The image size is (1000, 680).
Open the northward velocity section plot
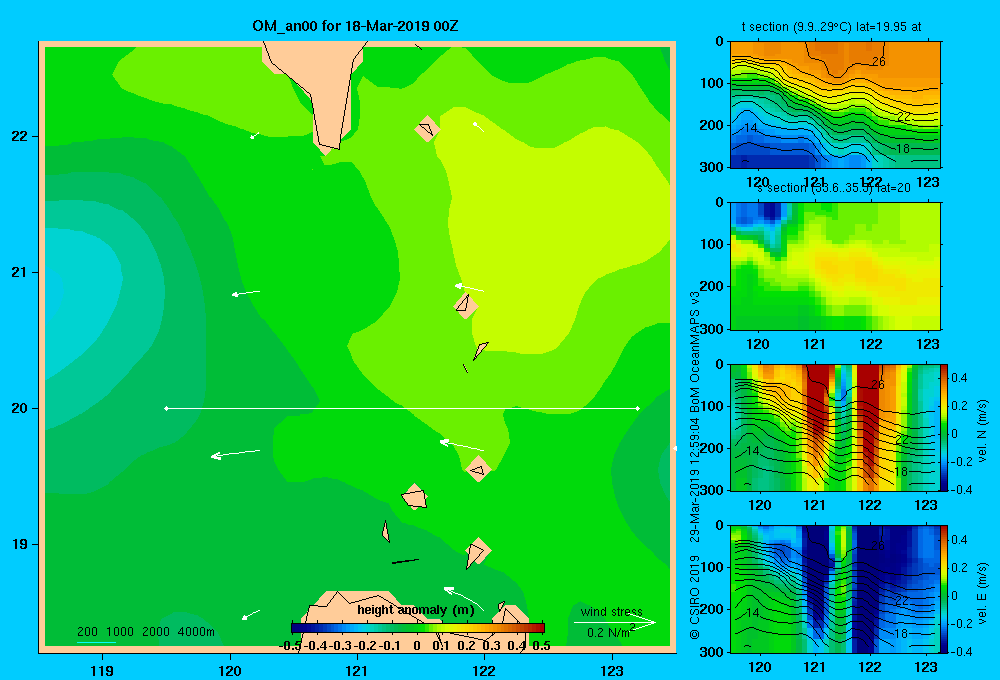tap(835, 427)
